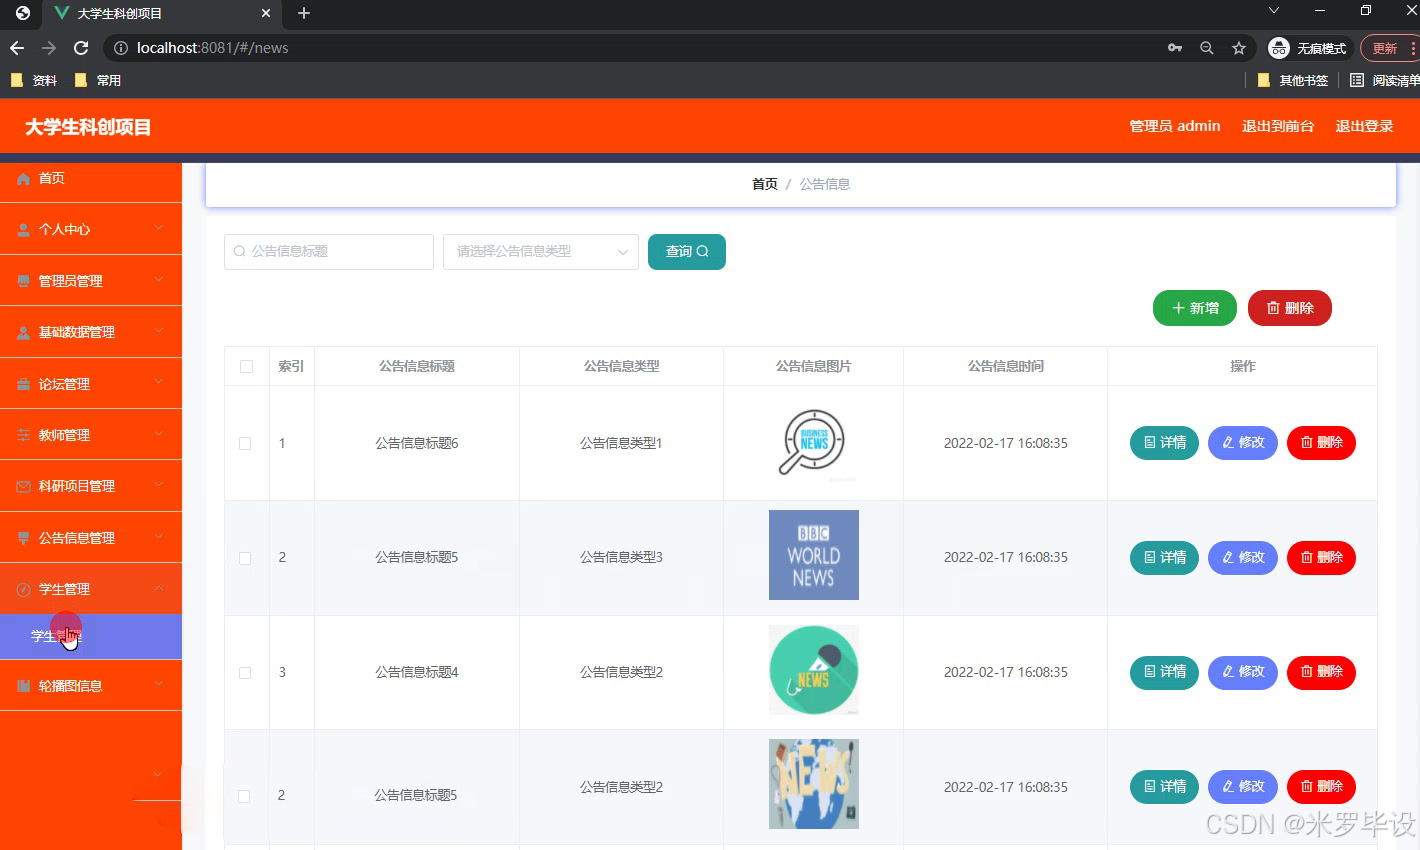Select the person icon for 个人中心
Viewport: 1420px width, 850px height.
pyautogui.click(x=22, y=228)
